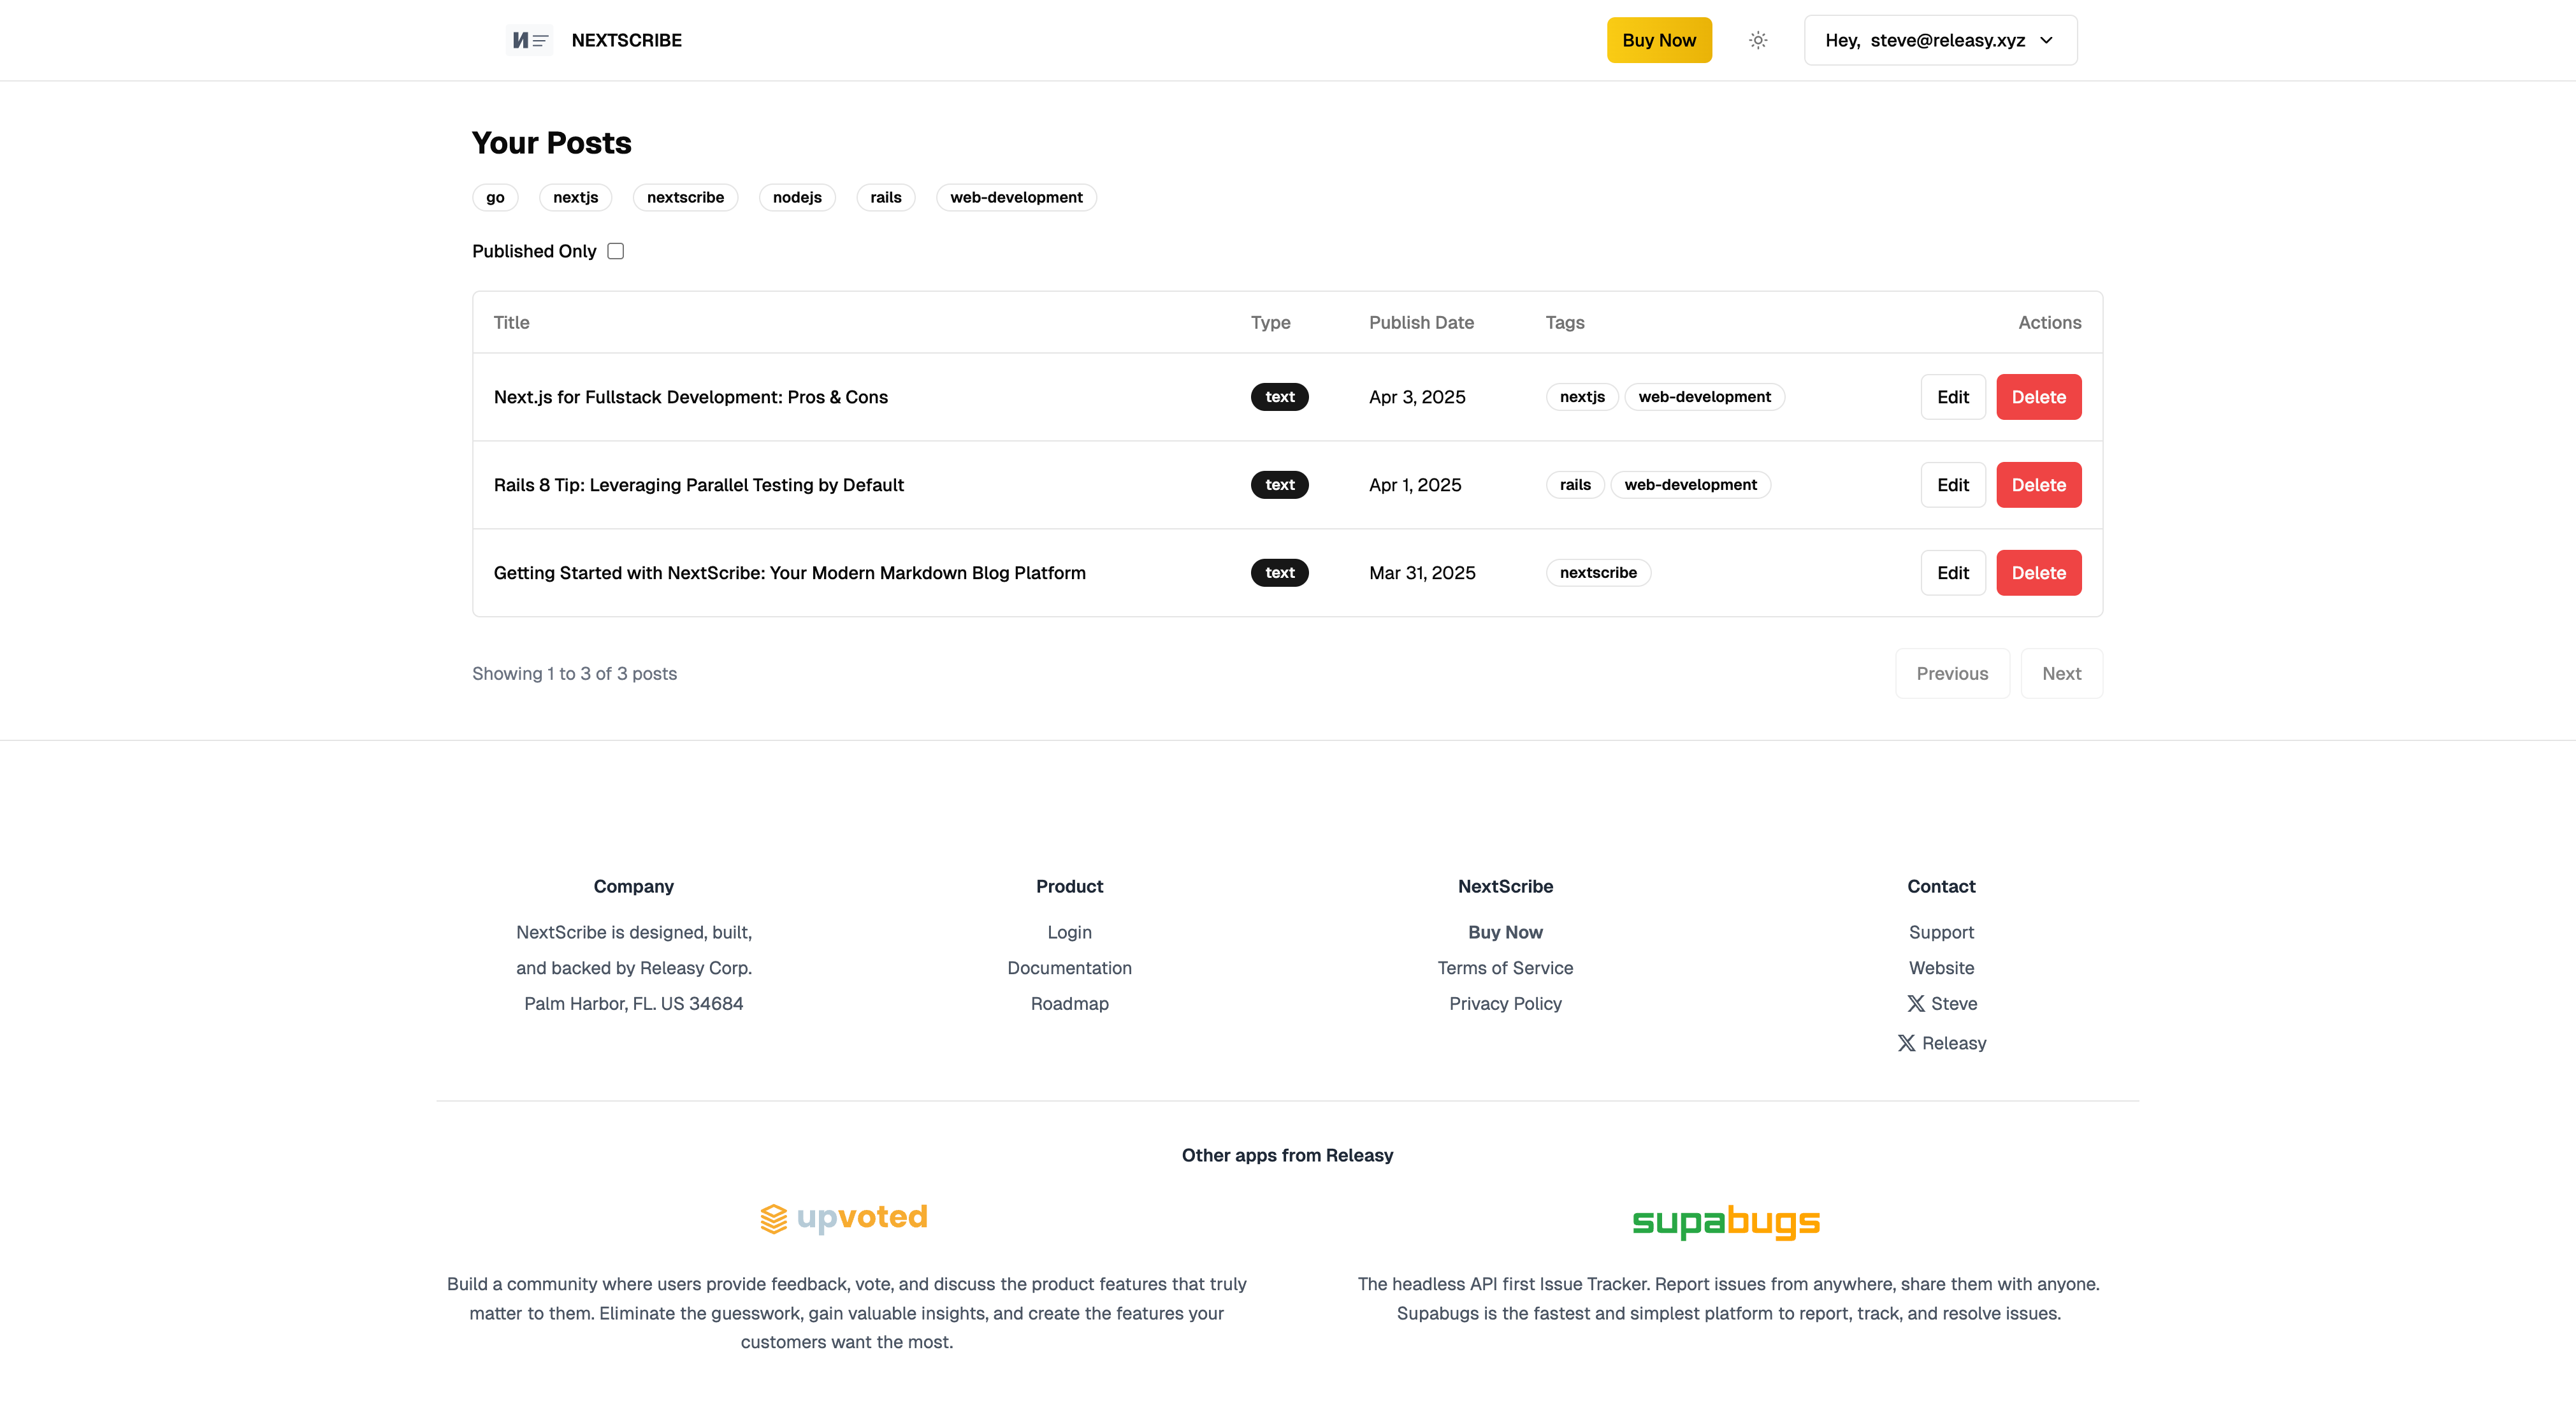The height and width of the screenshot is (1417, 2576).
Task: Click Buy Now in the footer
Action: tap(1505, 932)
